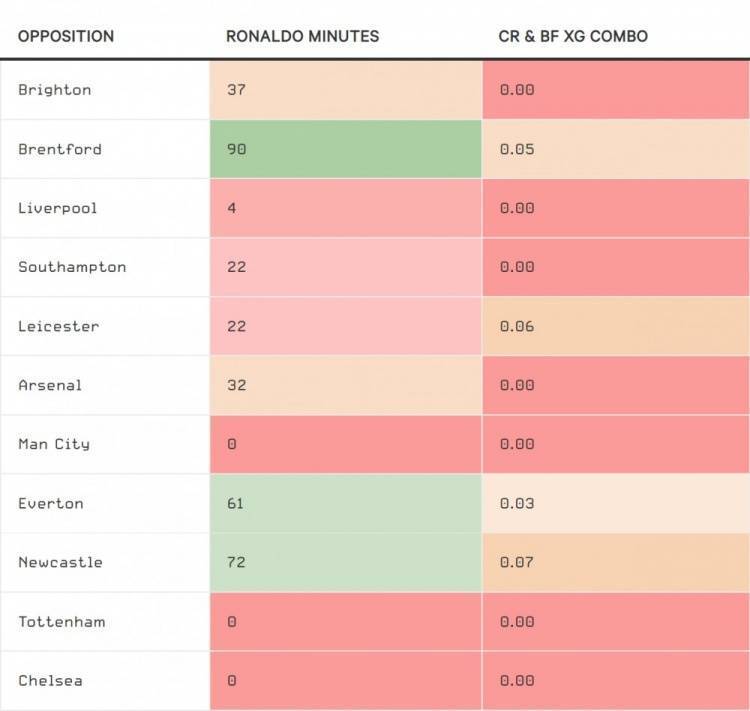Image resolution: width=750 pixels, height=711 pixels.
Task: Click Brentford's green 90 minutes cell
Action: [345, 149]
